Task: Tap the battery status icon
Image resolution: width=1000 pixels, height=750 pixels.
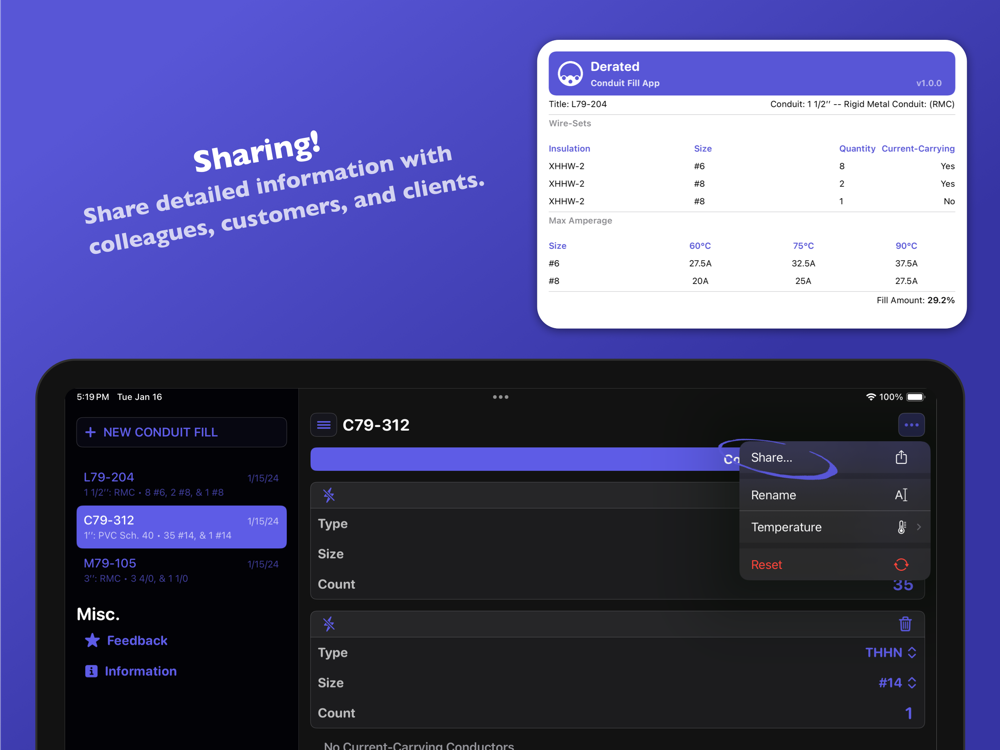Action: (x=915, y=397)
